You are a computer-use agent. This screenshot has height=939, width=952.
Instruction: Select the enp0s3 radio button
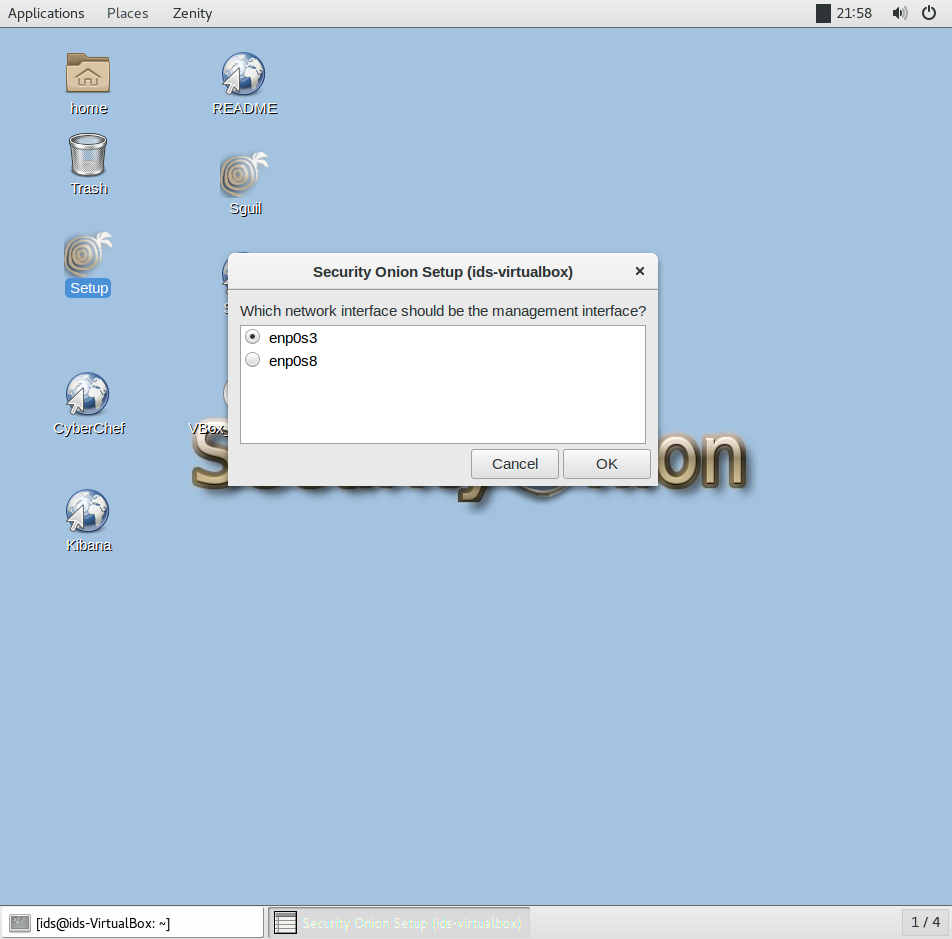[x=253, y=337]
